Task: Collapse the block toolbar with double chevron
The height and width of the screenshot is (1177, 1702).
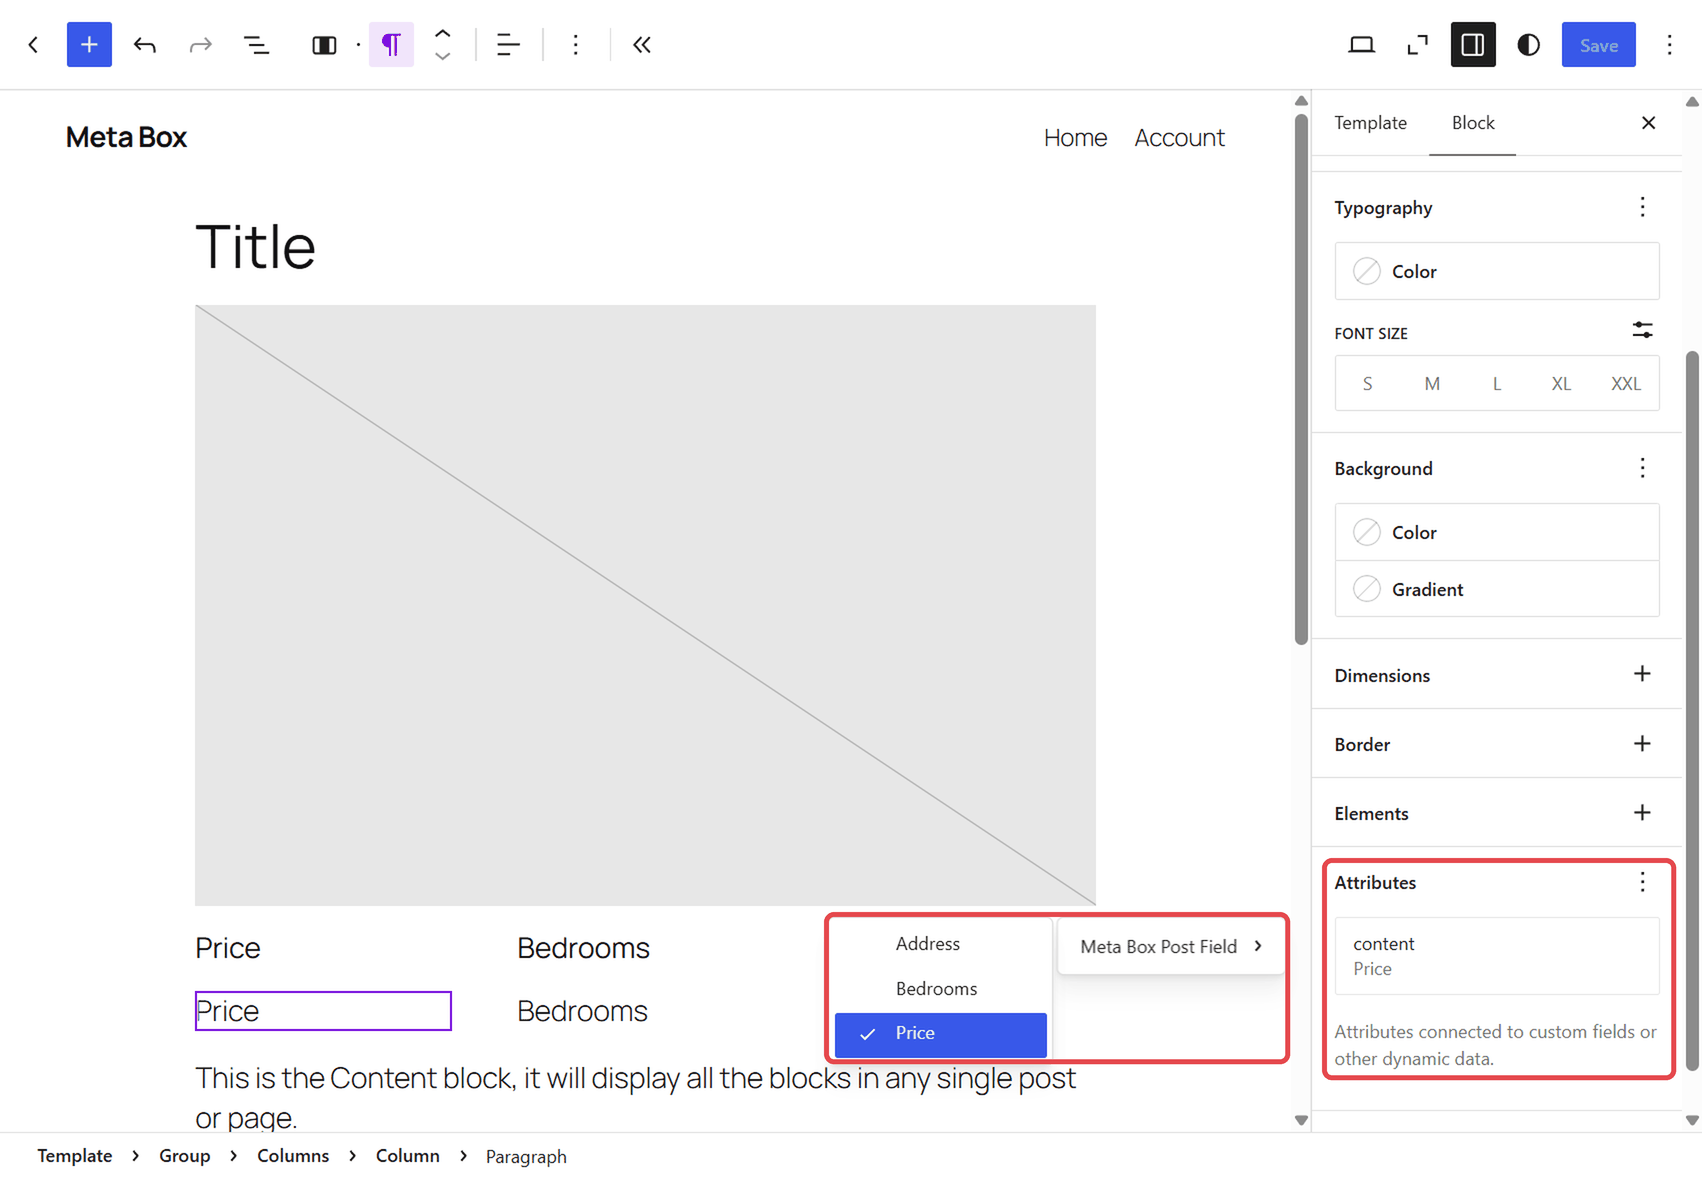Action: [642, 45]
